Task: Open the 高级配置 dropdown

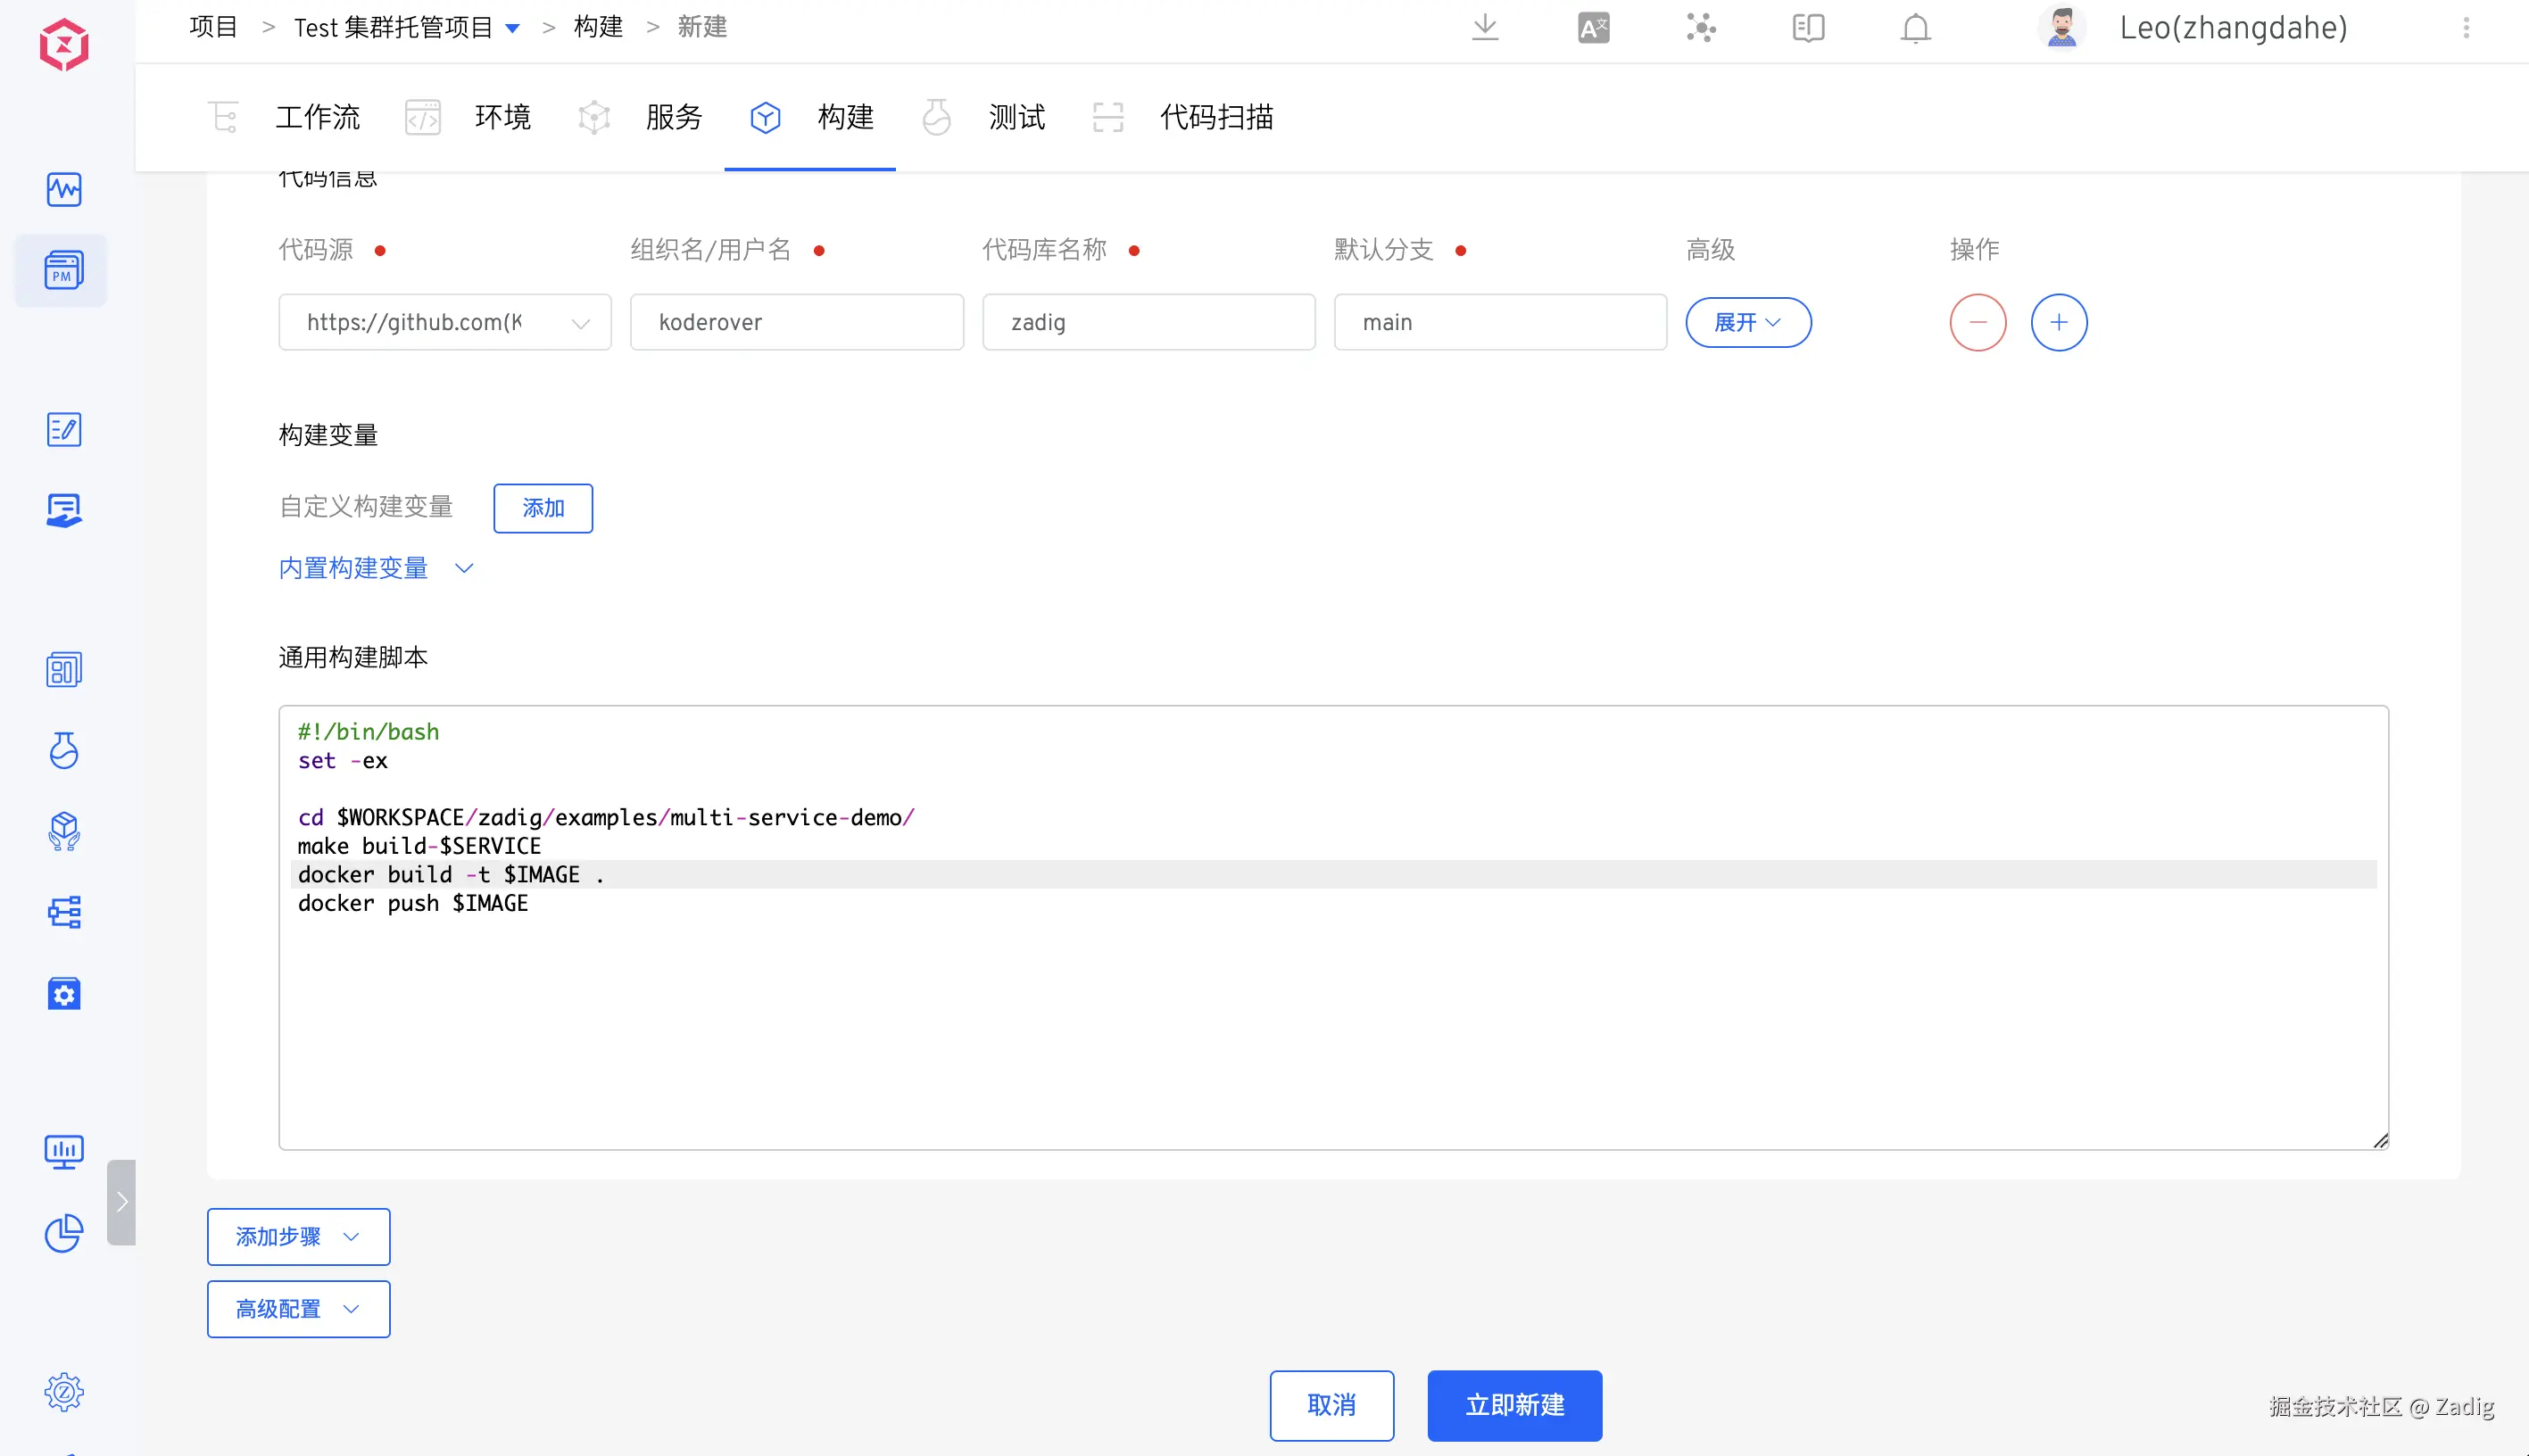Action: click(298, 1309)
